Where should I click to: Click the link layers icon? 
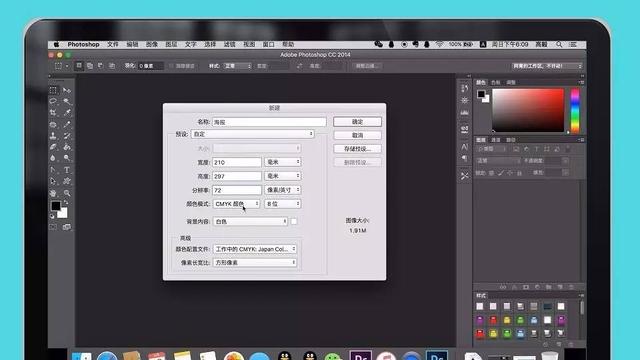point(503,287)
